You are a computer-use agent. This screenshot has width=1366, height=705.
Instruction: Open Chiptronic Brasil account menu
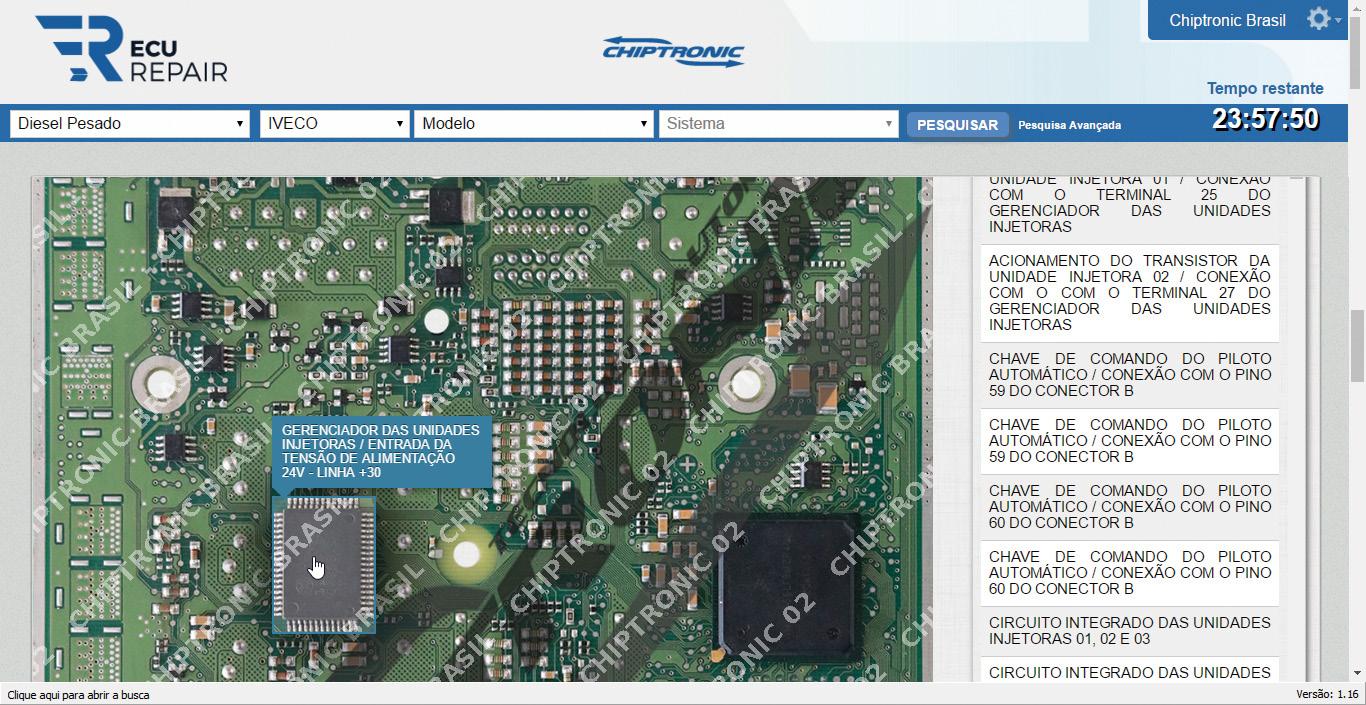pos(1227,20)
